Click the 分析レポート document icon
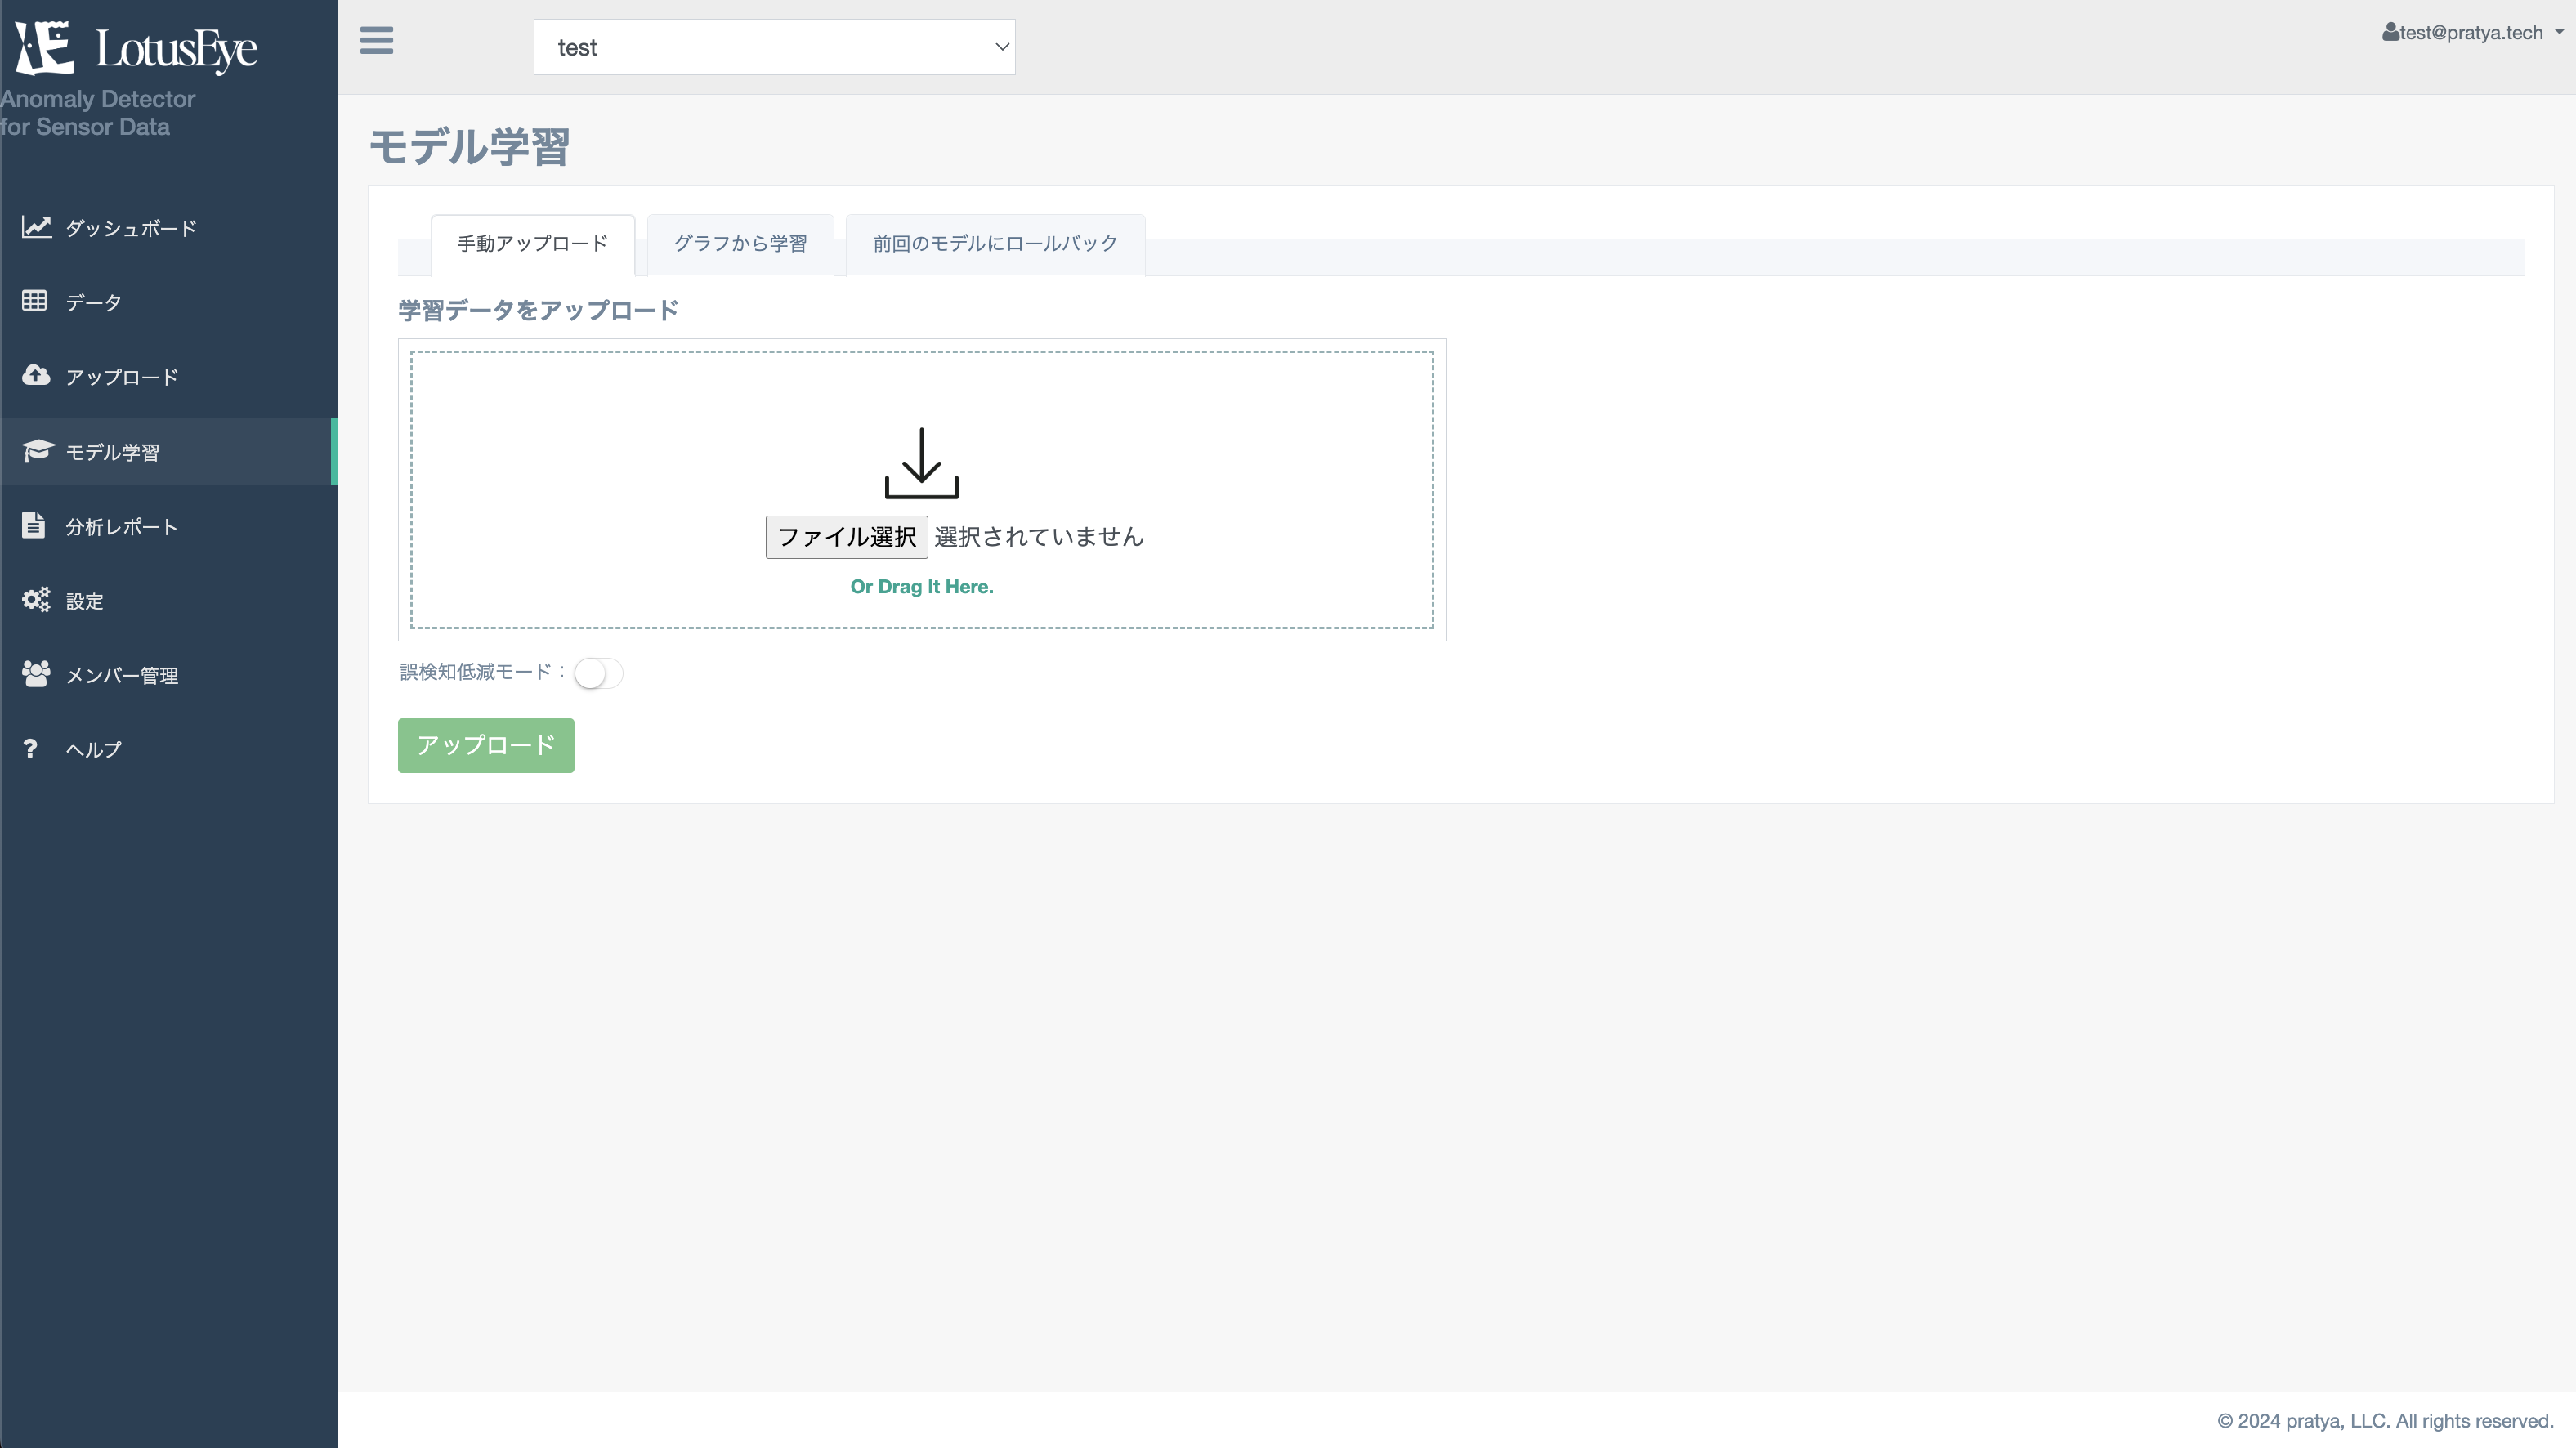Viewport: 2576px width, 1448px height. point(33,525)
